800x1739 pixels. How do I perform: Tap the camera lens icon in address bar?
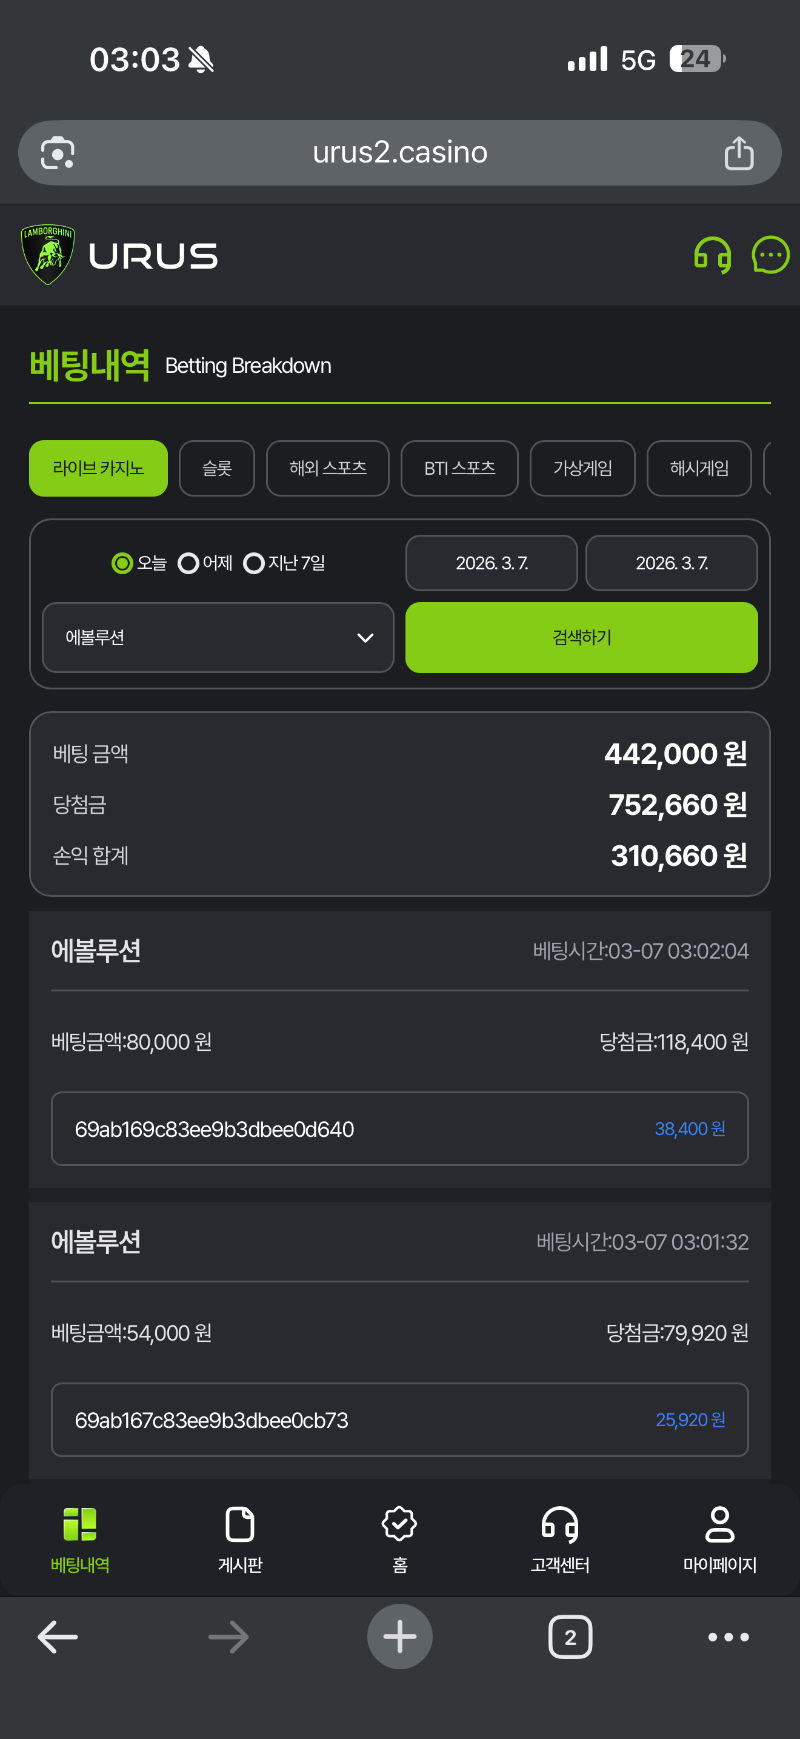point(58,153)
